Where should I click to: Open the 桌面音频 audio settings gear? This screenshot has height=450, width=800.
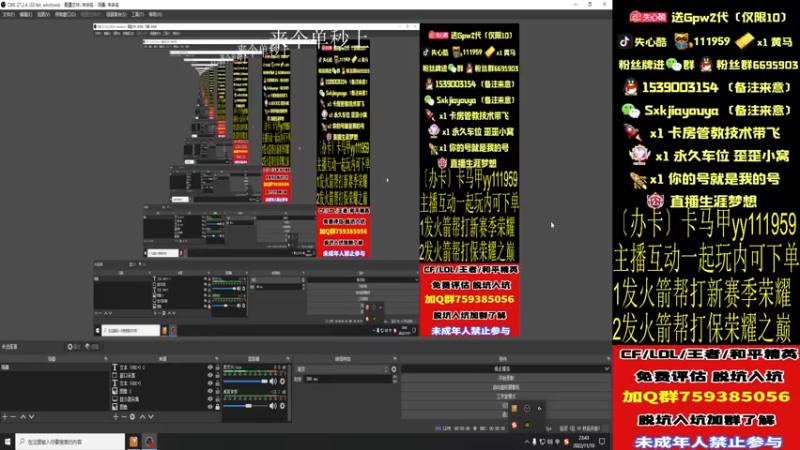tap(283, 406)
